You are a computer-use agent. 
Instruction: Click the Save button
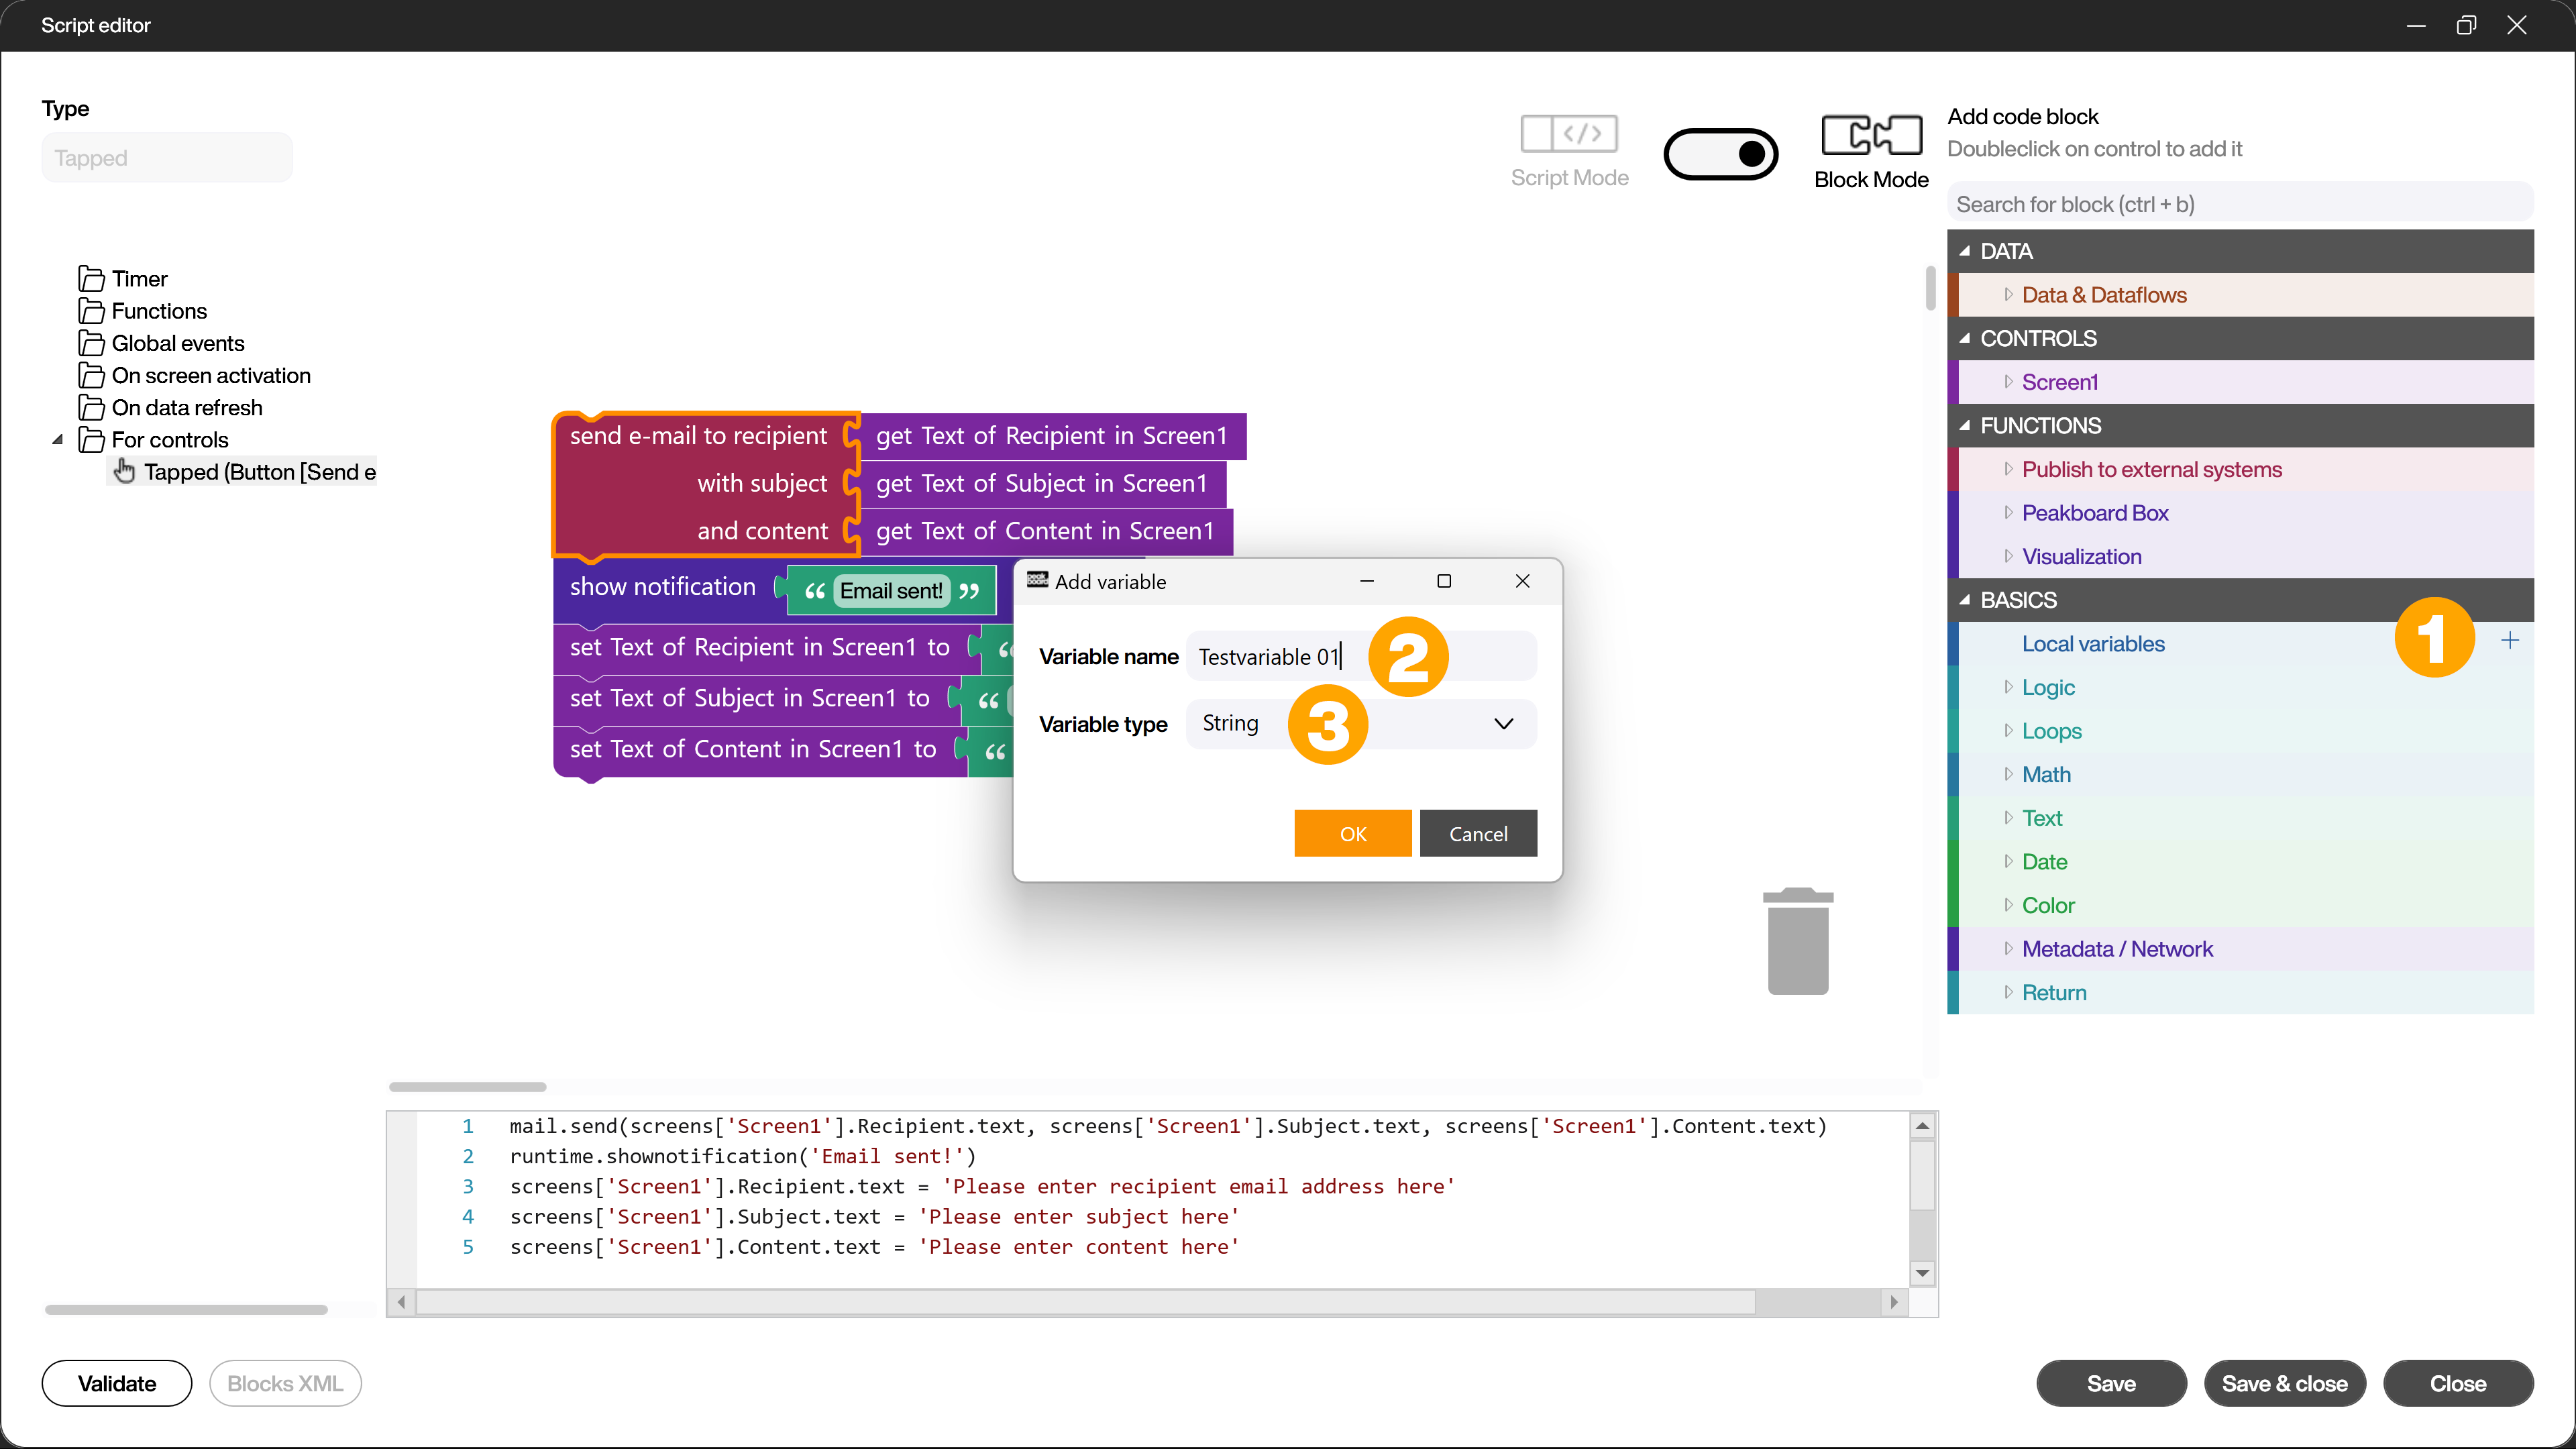[2111, 1383]
